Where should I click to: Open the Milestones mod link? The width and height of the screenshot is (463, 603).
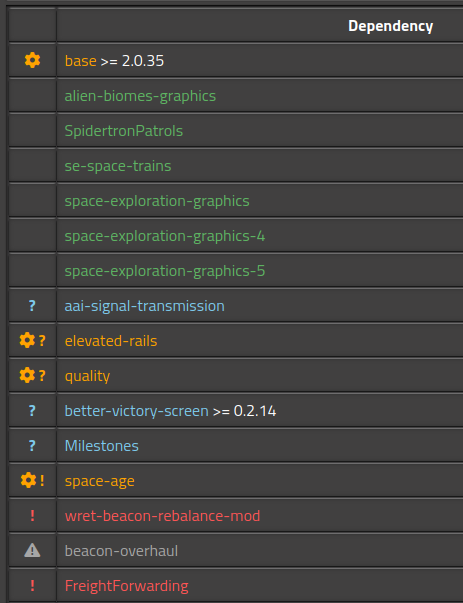coord(102,446)
